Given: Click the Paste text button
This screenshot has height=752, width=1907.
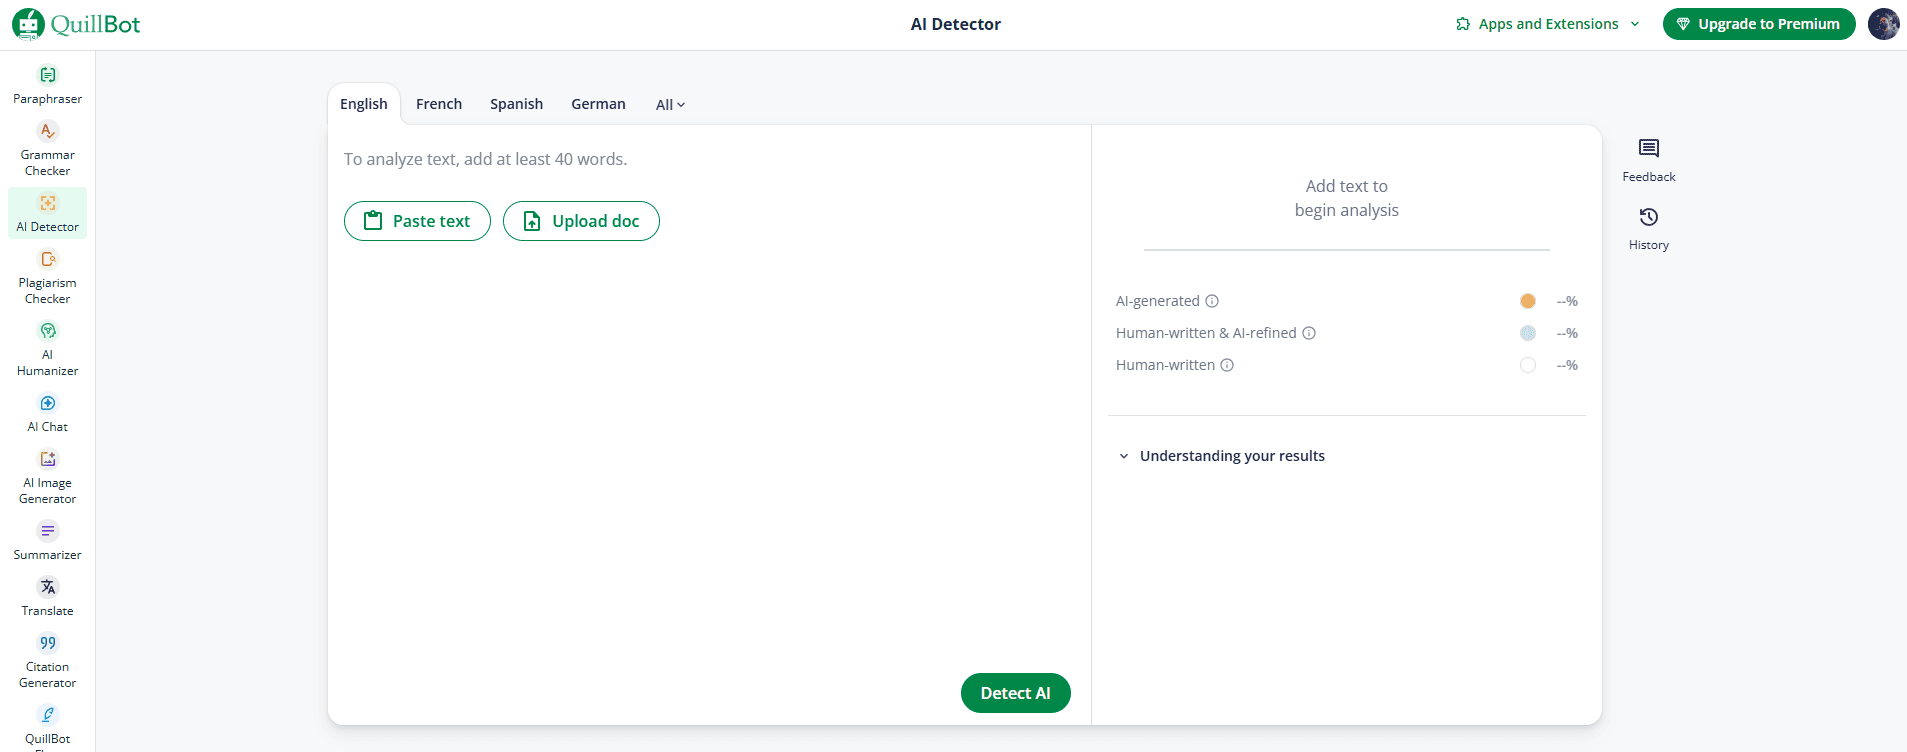Looking at the screenshot, I should pyautogui.click(x=417, y=221).
